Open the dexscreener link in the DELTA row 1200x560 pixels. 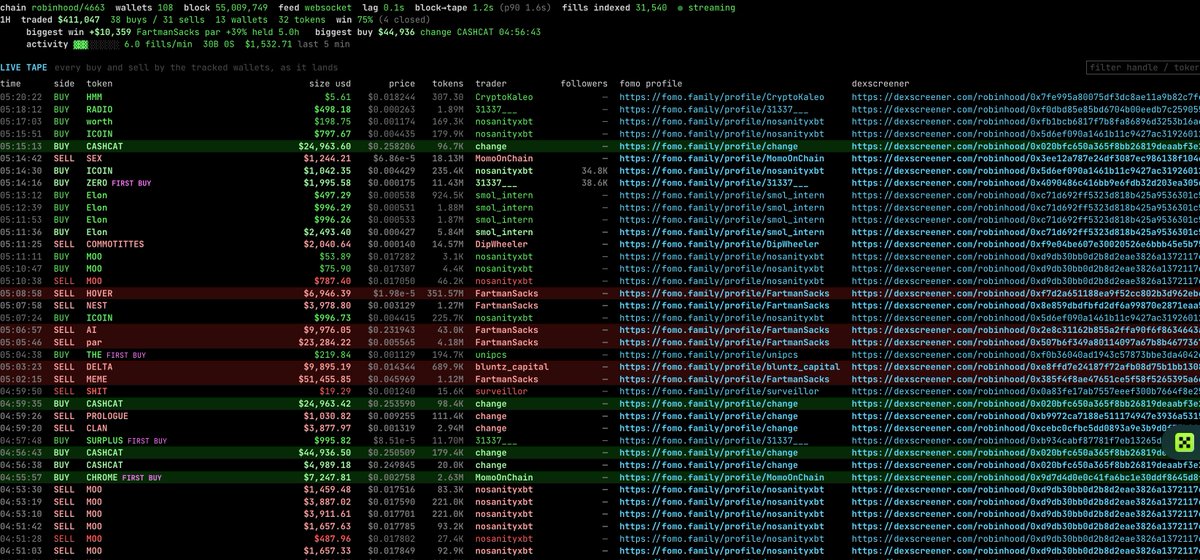(1025, 367)
